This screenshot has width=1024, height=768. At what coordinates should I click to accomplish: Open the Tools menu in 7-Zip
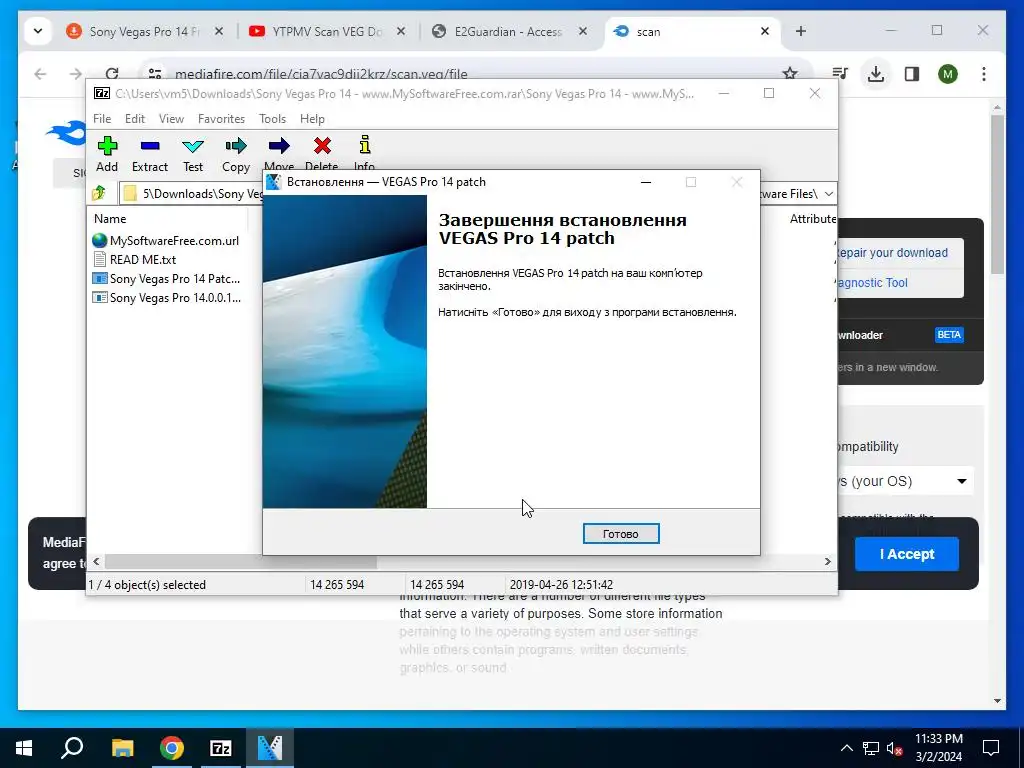click(272, 119)
